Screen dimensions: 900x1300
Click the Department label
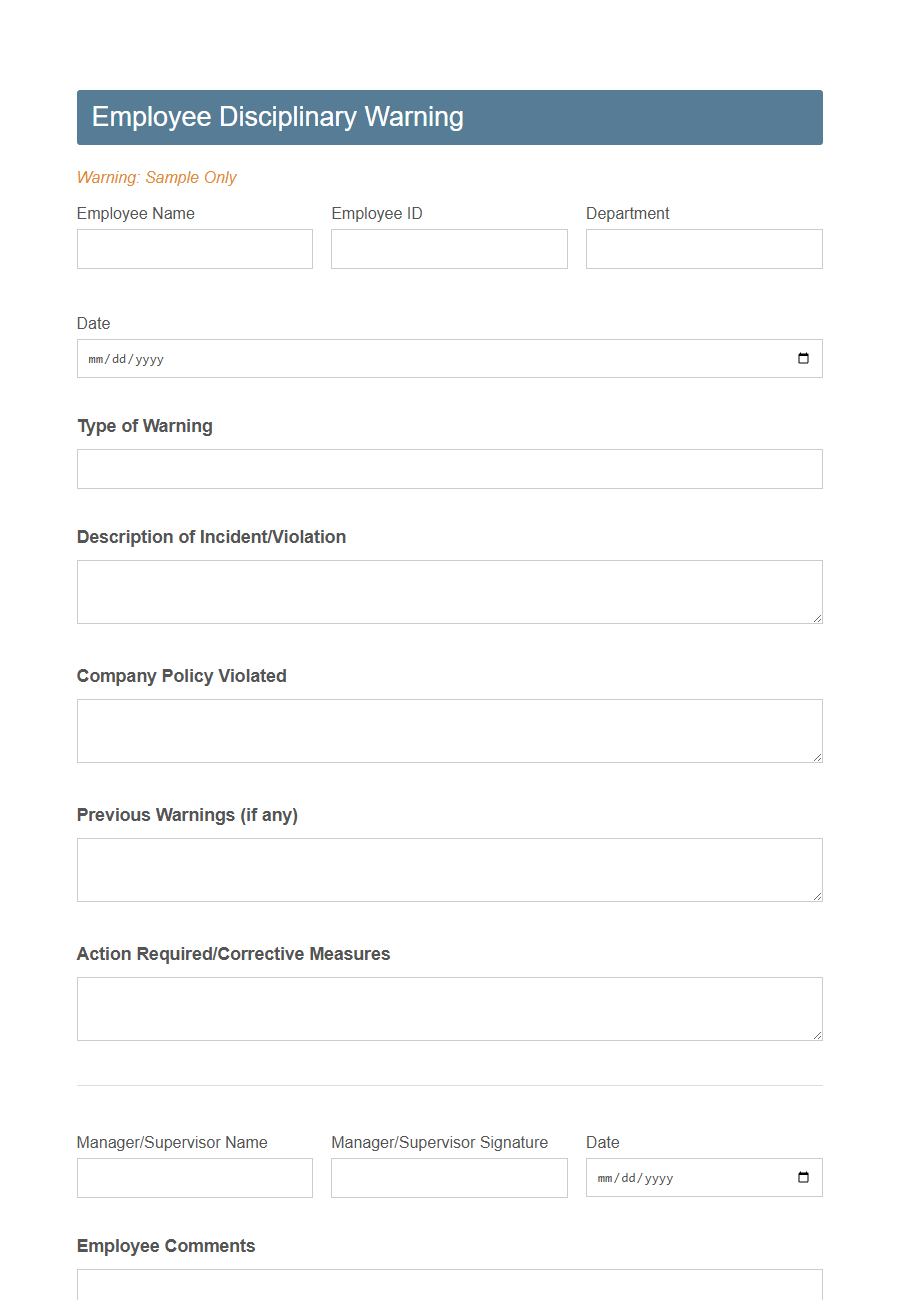click(x=628, y=213)
